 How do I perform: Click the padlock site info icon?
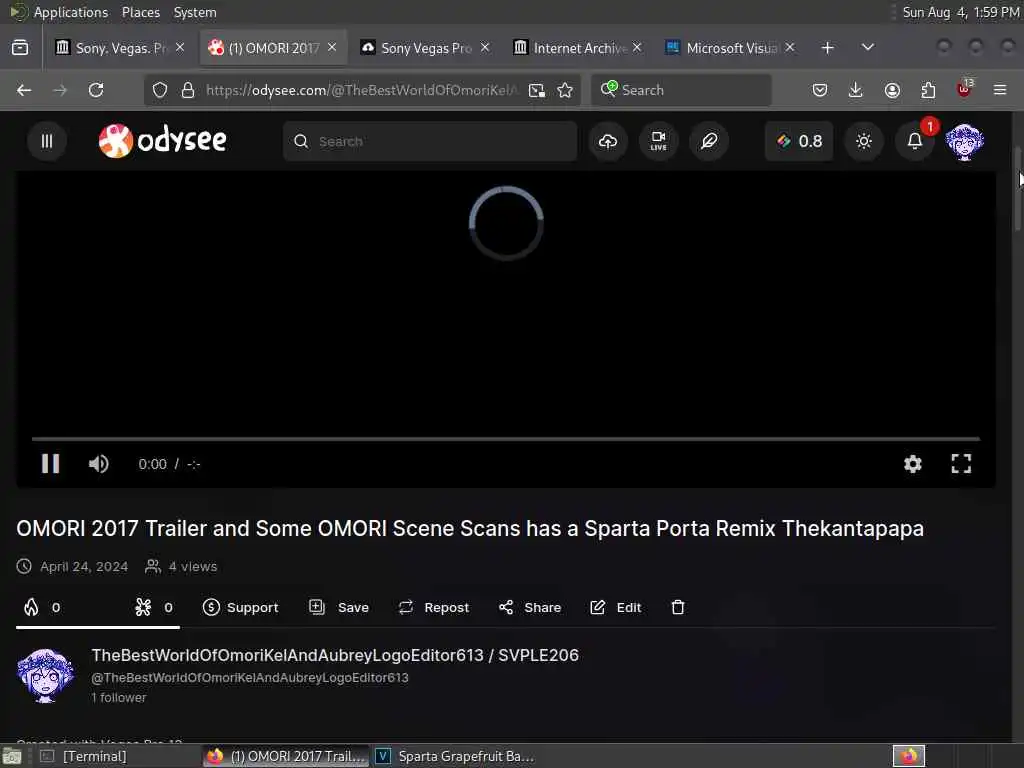pos(188,90)
